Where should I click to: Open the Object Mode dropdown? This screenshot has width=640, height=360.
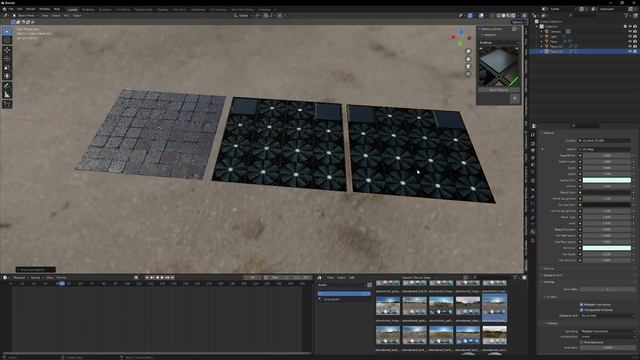25,16
